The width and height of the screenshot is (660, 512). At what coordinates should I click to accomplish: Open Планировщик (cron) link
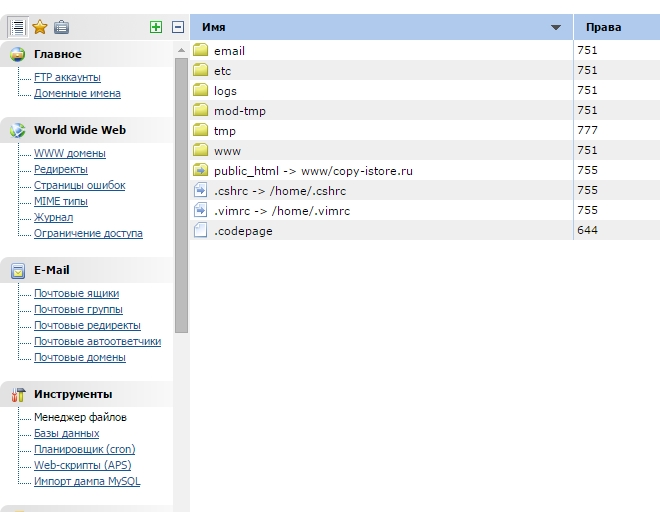85,449
